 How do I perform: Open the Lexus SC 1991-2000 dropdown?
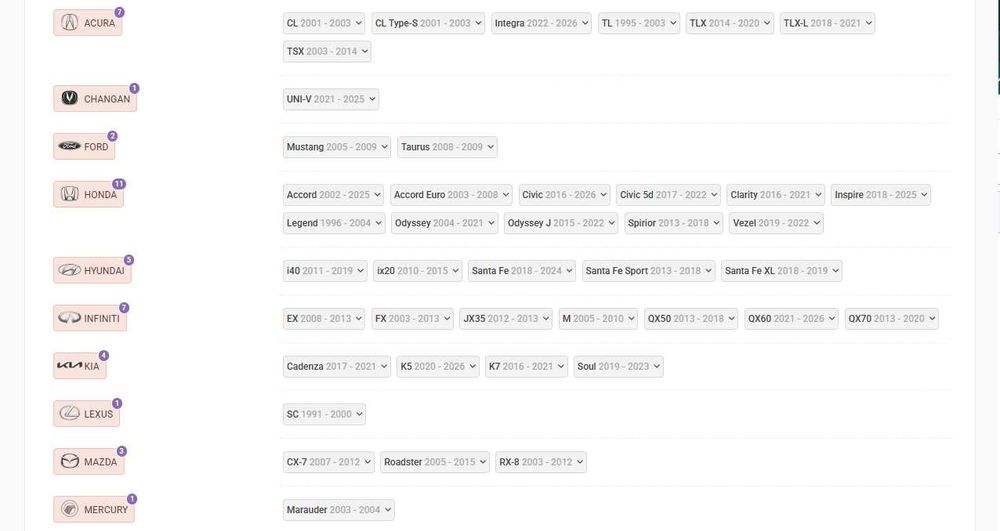click(x=325, y=414)
